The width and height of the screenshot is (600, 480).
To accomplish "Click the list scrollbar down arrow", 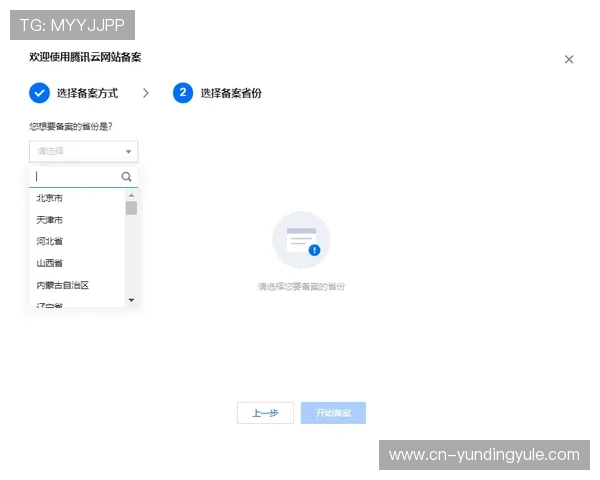I will (x=131, y=300).
